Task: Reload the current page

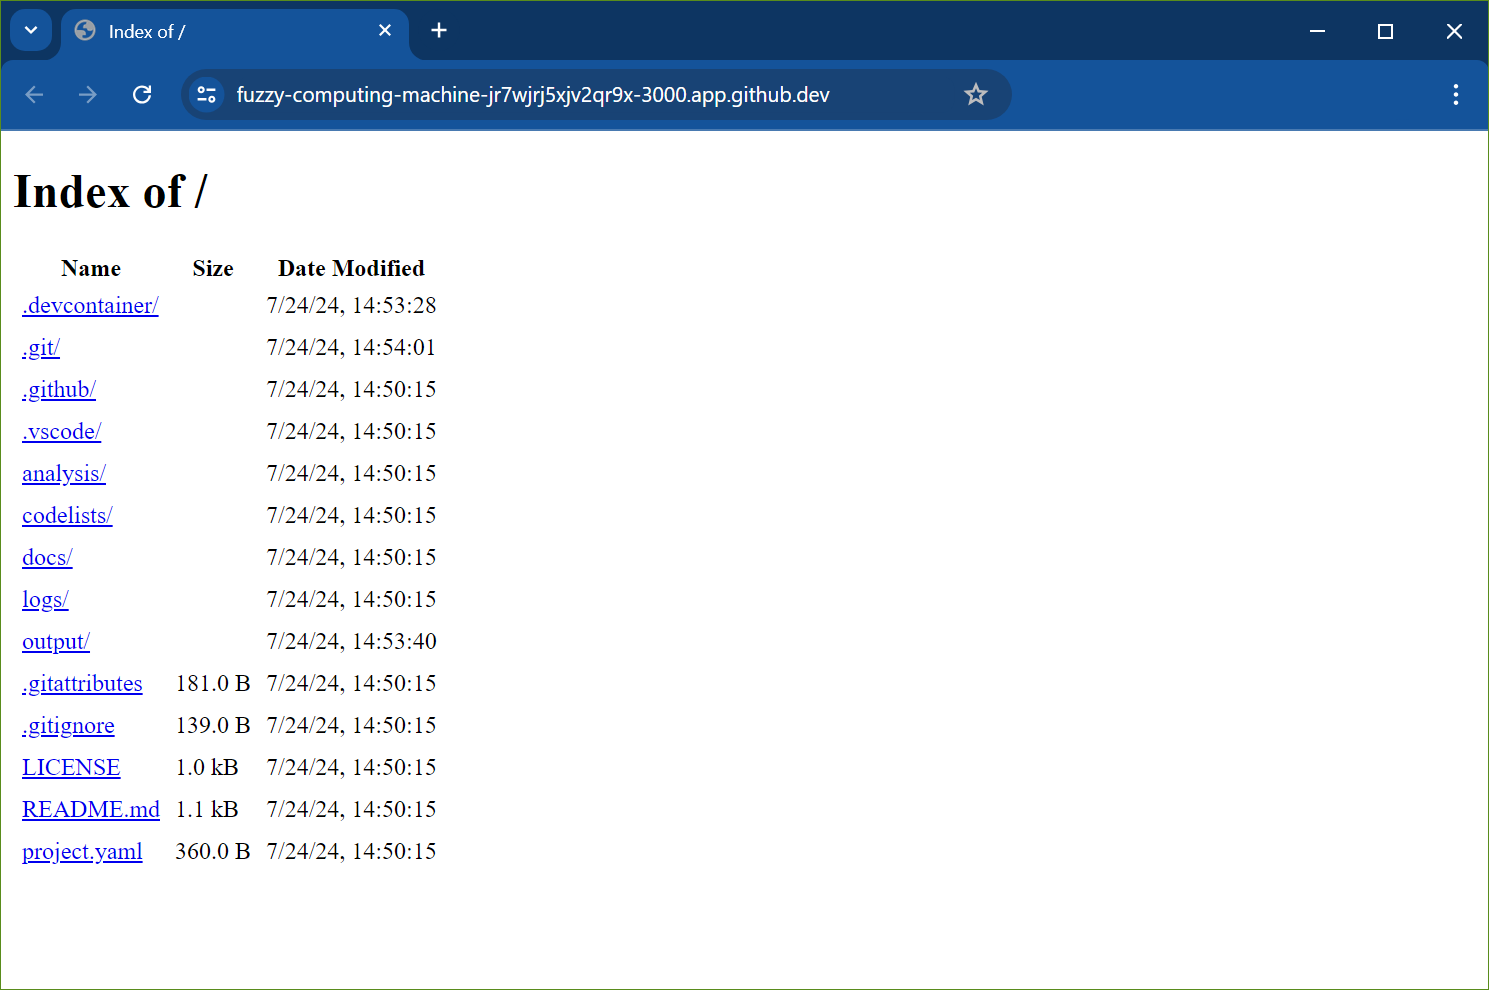Action: (x=142, y=94)
